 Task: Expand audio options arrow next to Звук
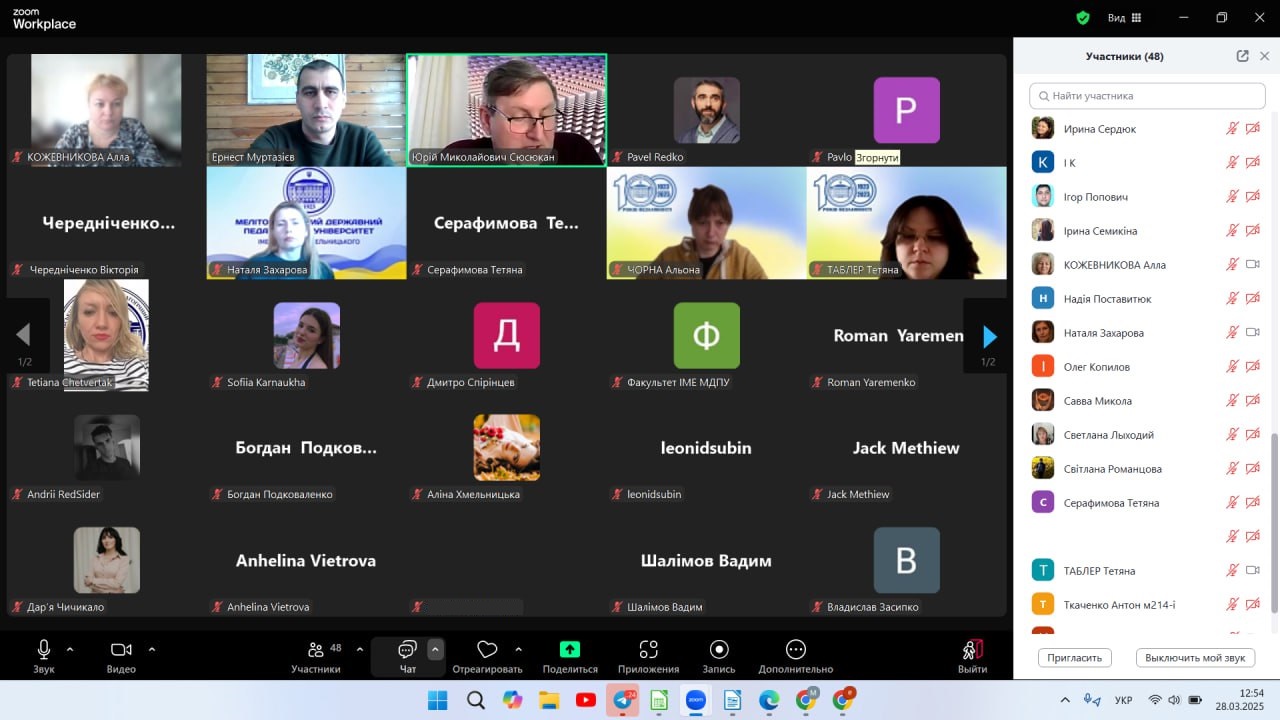(x=70, y=649)
